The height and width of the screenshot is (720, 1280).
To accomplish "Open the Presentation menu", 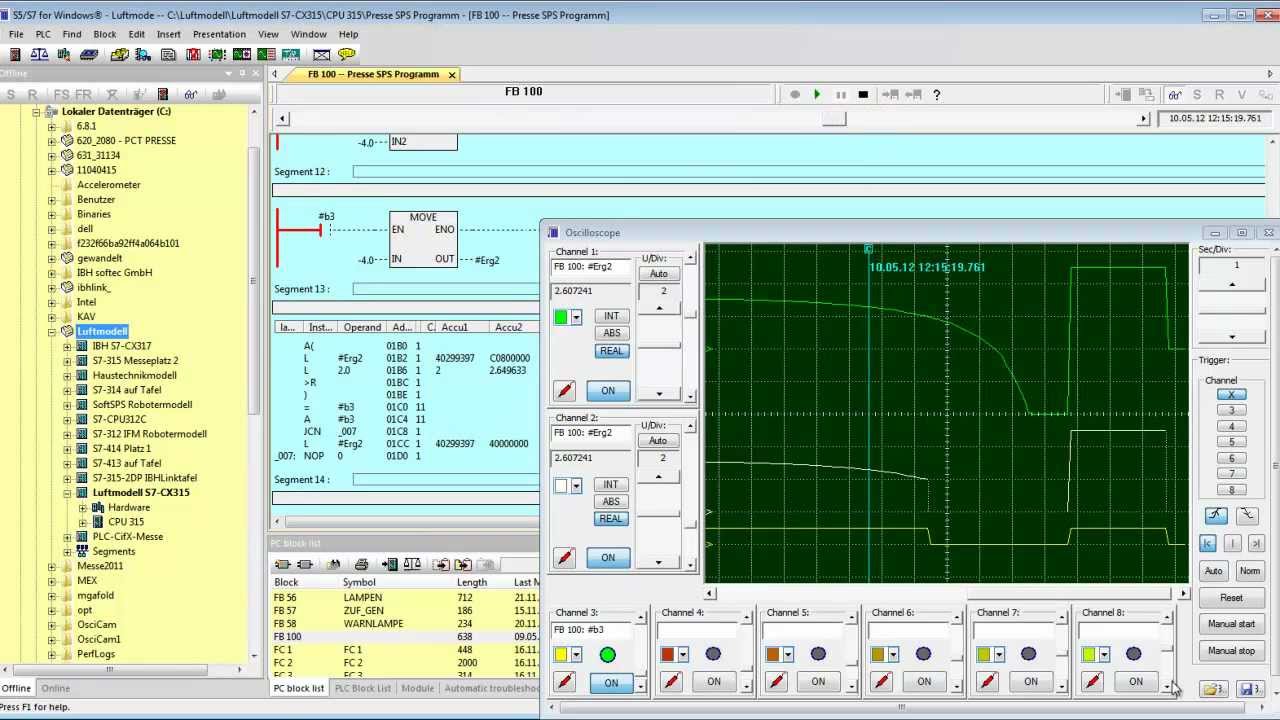I will [219, 34].
